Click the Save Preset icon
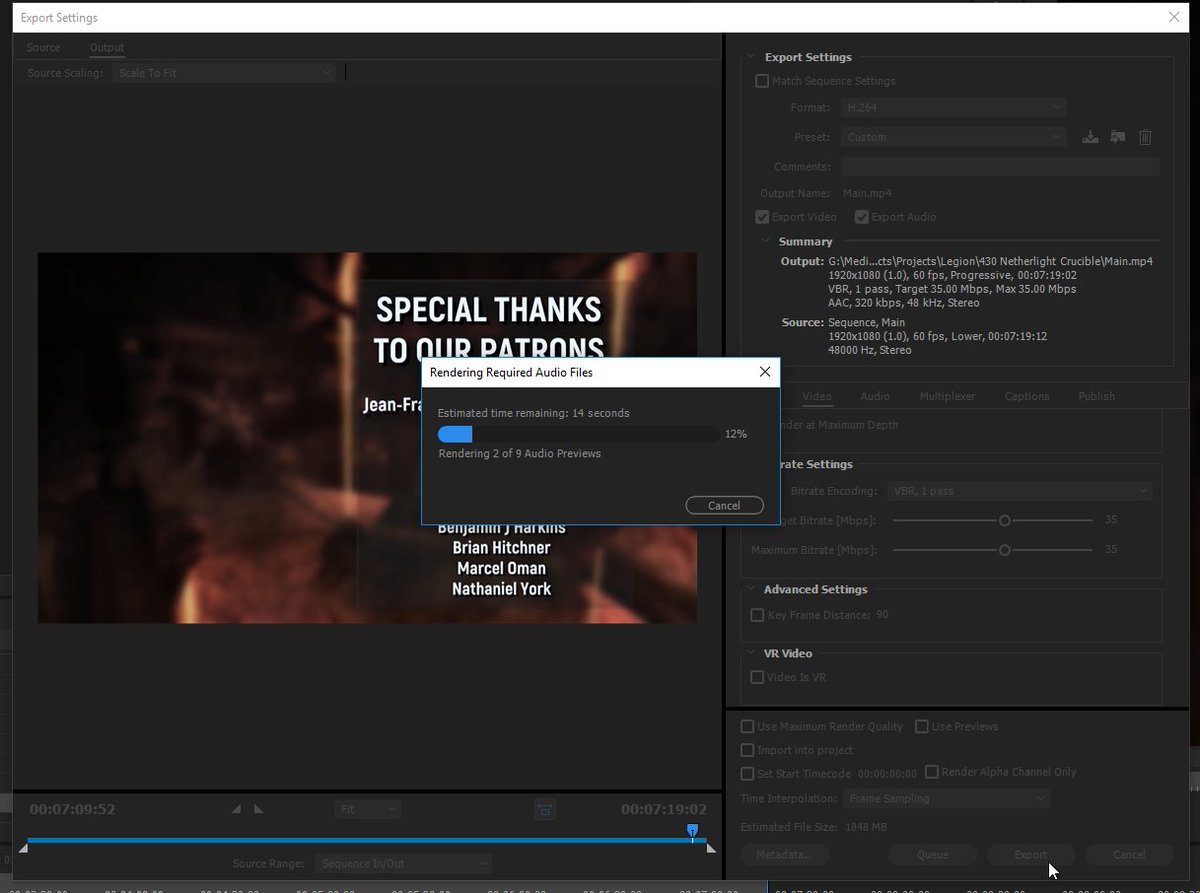Screen dimensions: 1200x893 (x=1091, y=137)
